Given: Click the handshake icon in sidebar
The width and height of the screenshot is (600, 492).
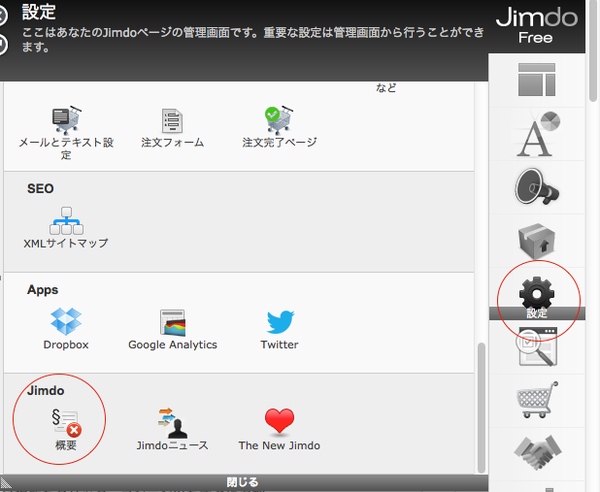Looking at the screenshot, I should pyautogui.click(x=537, y=452).
